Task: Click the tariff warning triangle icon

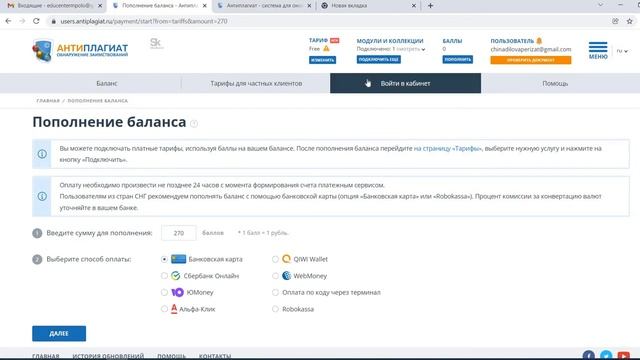Action: (326, 49)
